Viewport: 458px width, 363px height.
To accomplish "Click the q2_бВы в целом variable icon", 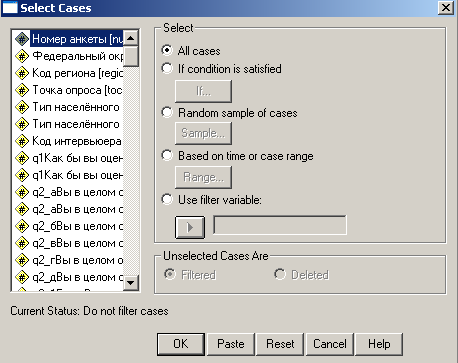I will point(22,226).
